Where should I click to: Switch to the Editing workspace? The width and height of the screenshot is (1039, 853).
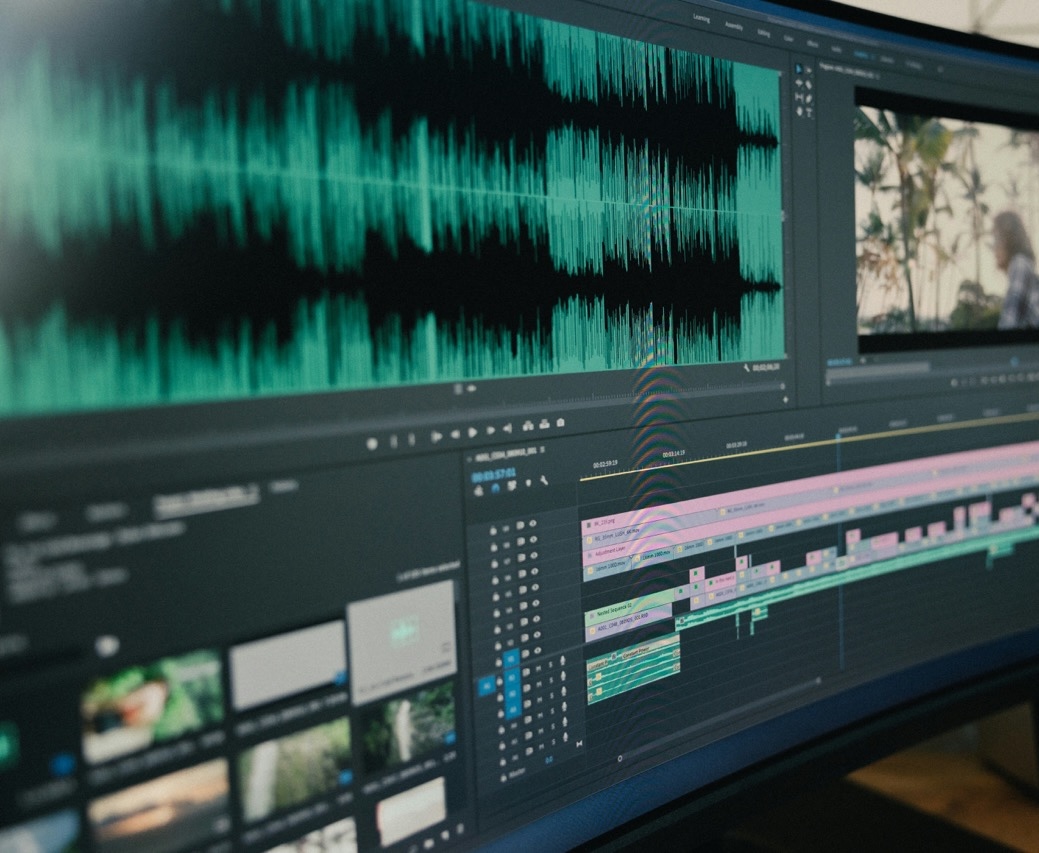coord(764,33)
